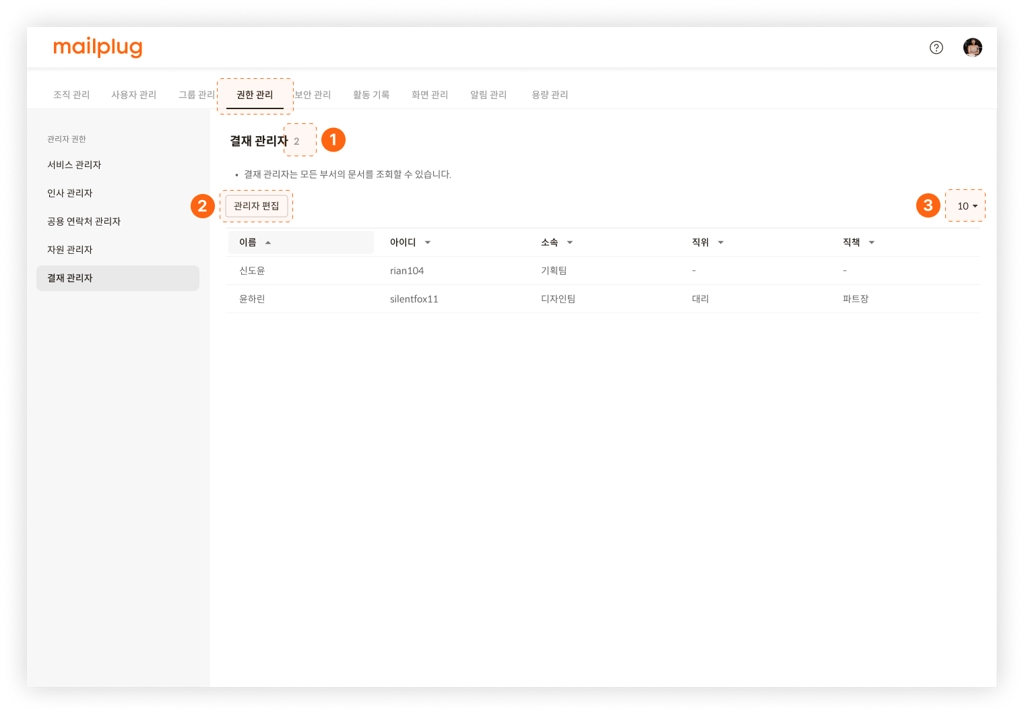Select 인사 관리자 in sidebar
The image size is (1024, 714).
[70, 193]
